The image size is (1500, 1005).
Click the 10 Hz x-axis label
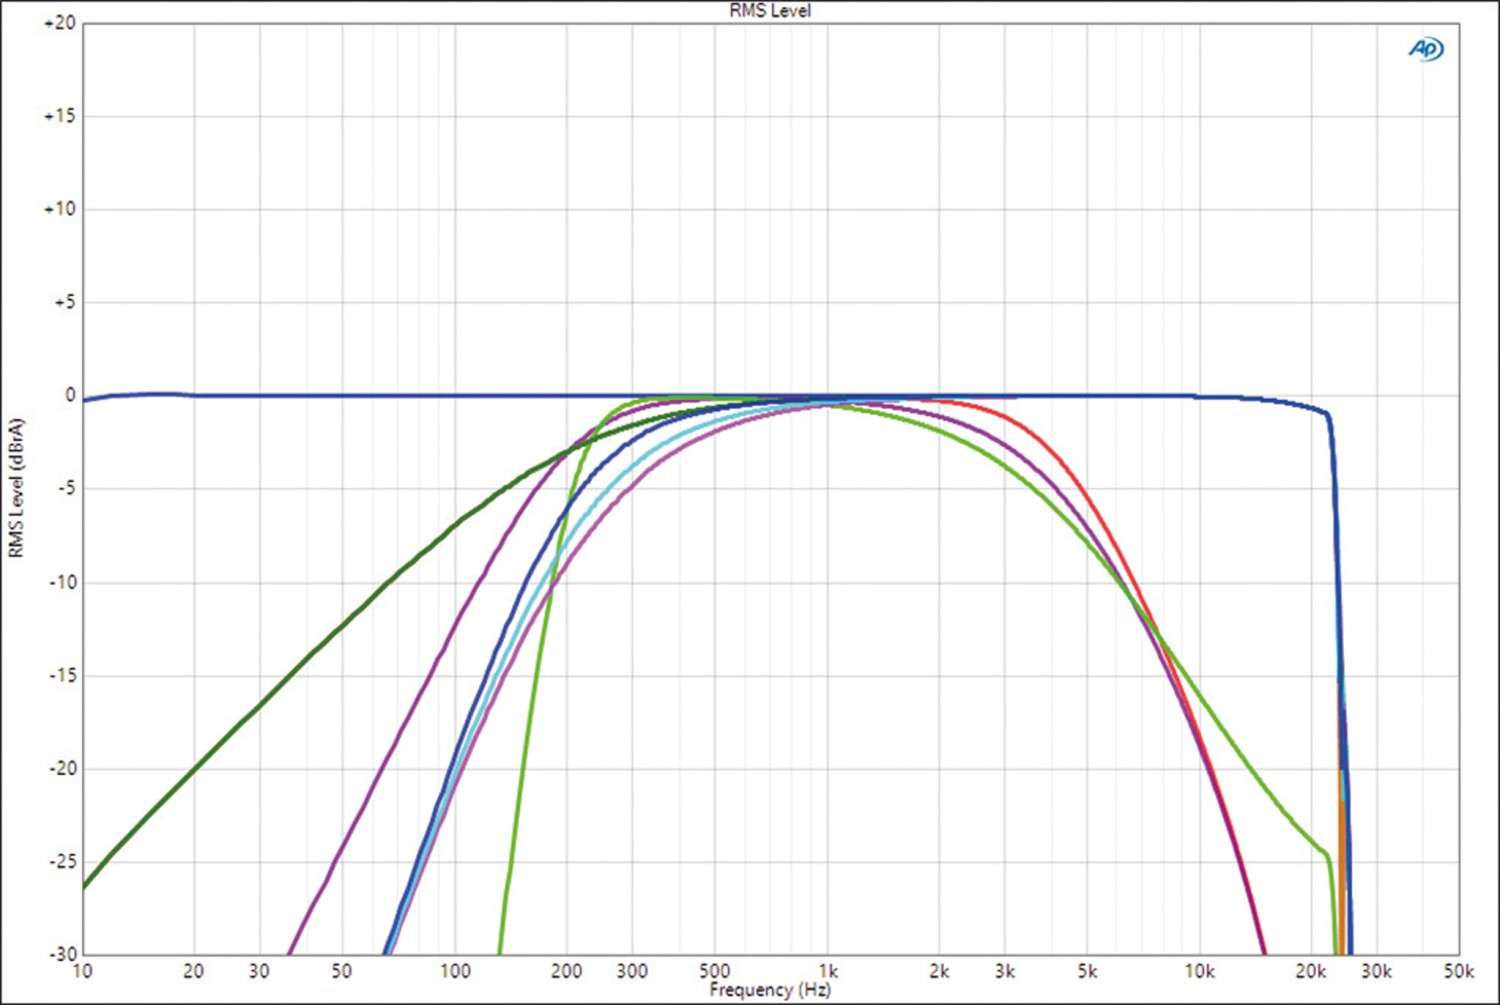[82, 971]
